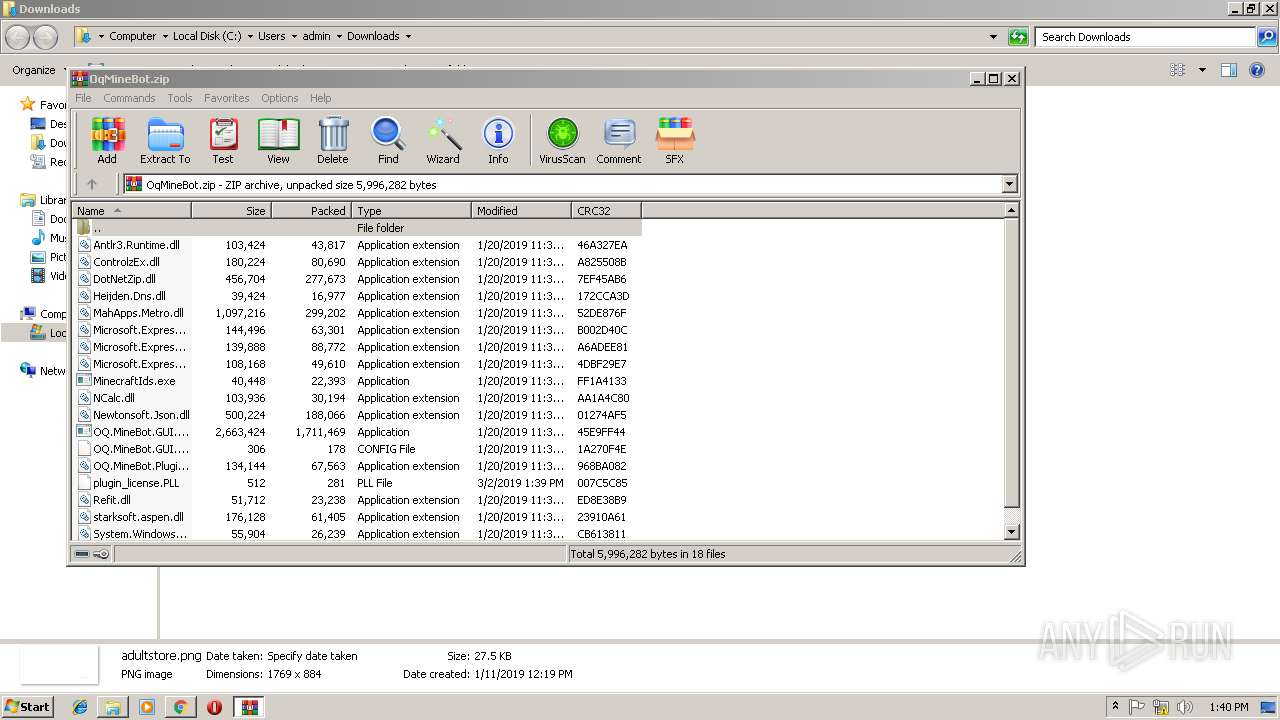Select NCalc.dll file row

click(x=357, y=398)
